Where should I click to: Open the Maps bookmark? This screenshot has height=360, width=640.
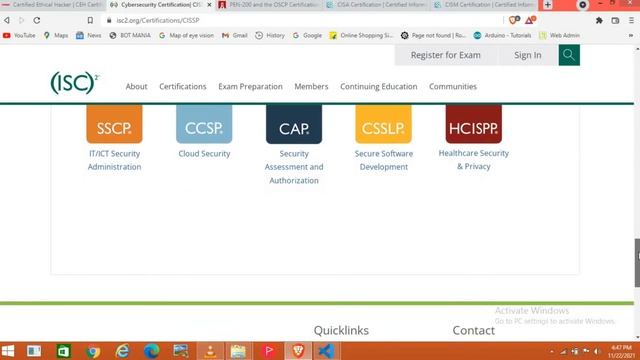pyautogui.click(x=56, y=36)
